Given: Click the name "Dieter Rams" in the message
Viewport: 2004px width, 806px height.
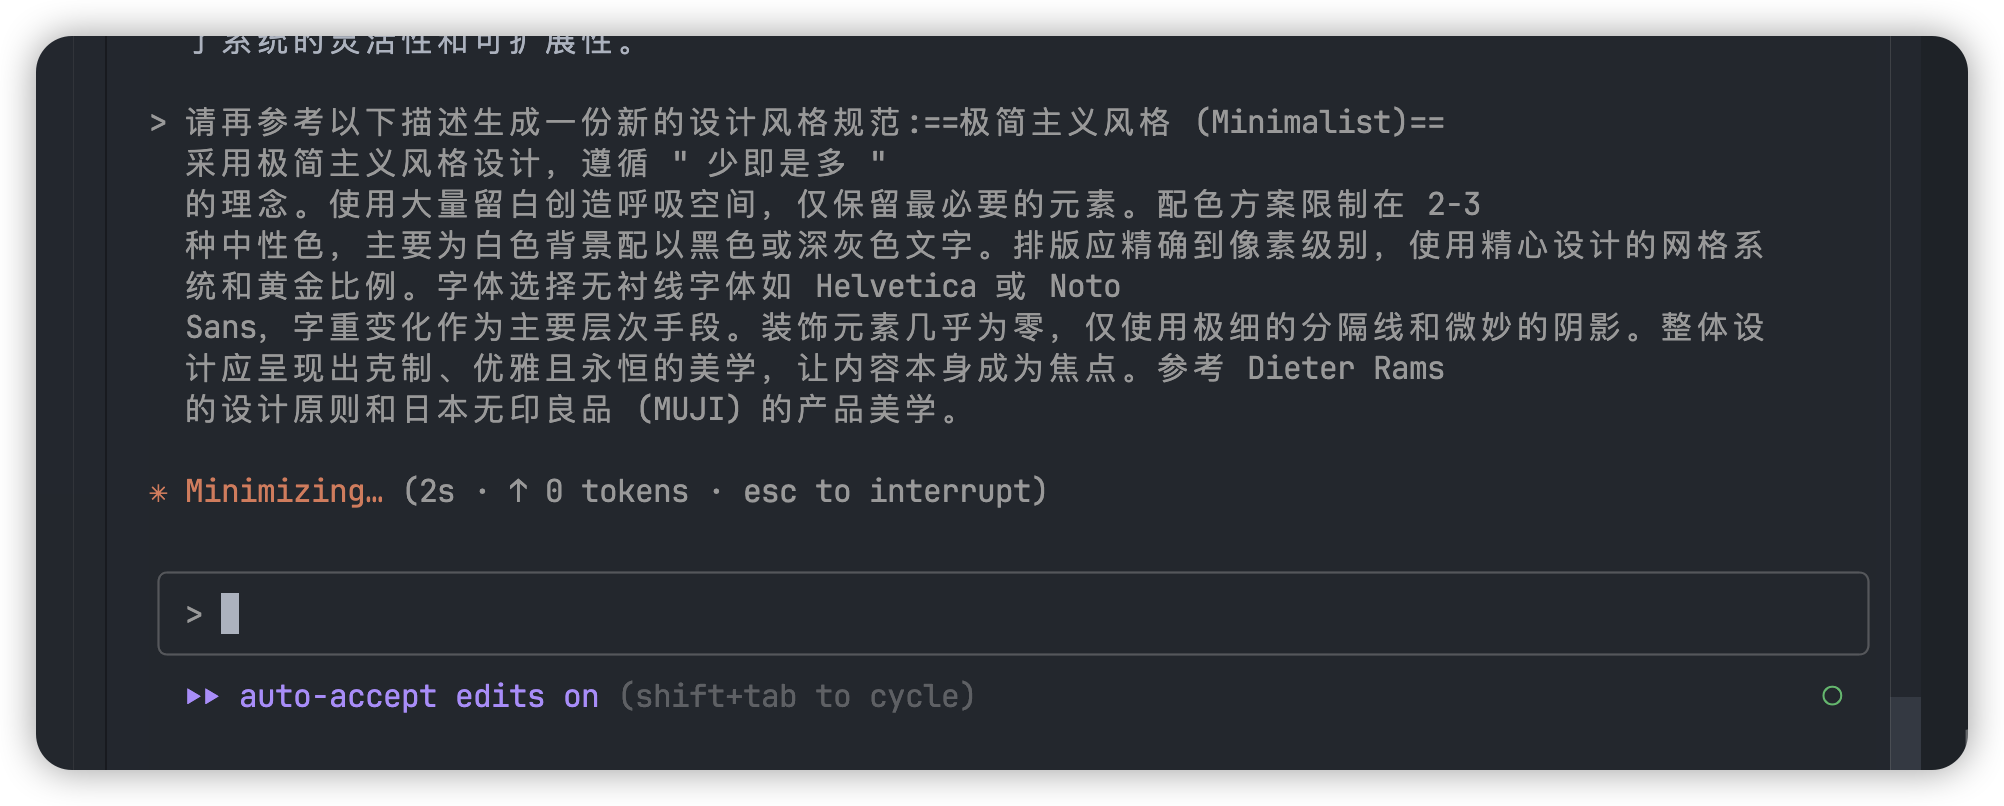Looking at the screenshot, I should click(x=1345, y=369).
